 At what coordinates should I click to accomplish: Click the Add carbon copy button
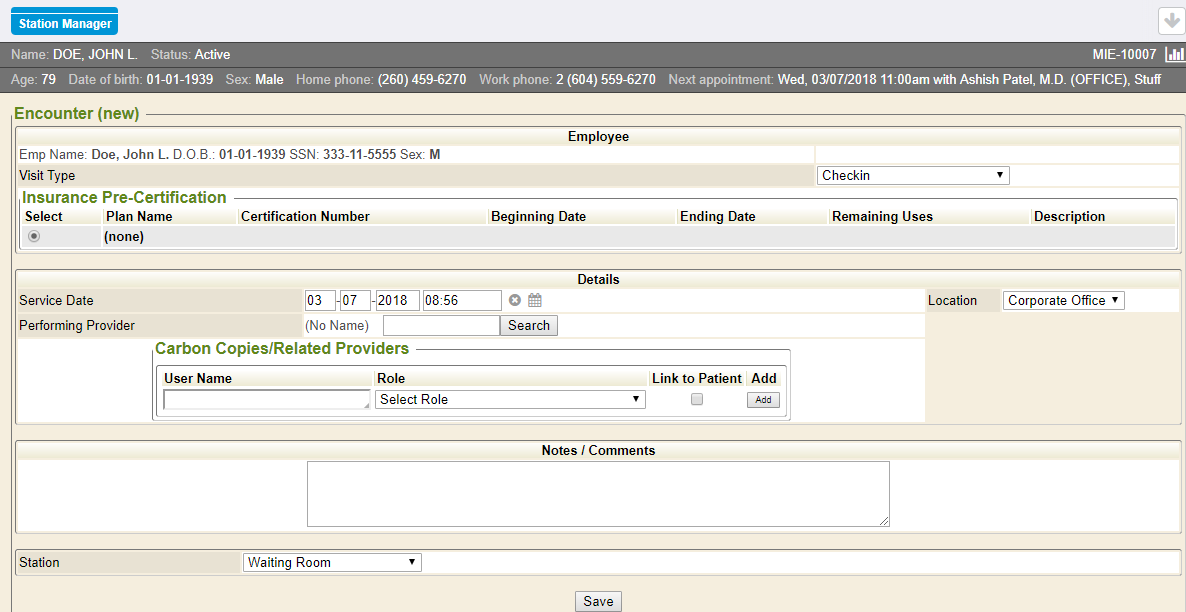point(763,400)
